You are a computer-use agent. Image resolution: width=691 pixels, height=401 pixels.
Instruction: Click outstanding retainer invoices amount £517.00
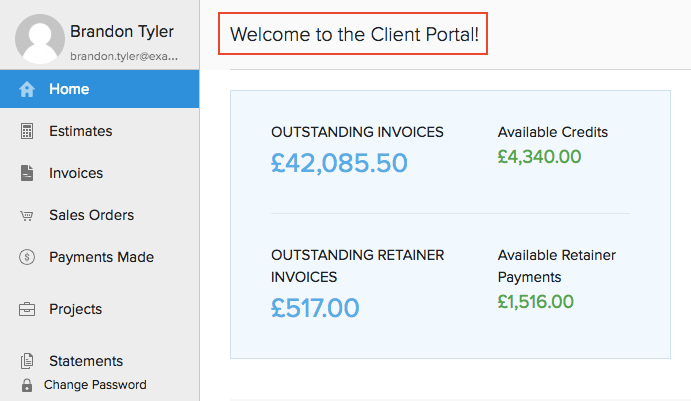coord(315,306)
